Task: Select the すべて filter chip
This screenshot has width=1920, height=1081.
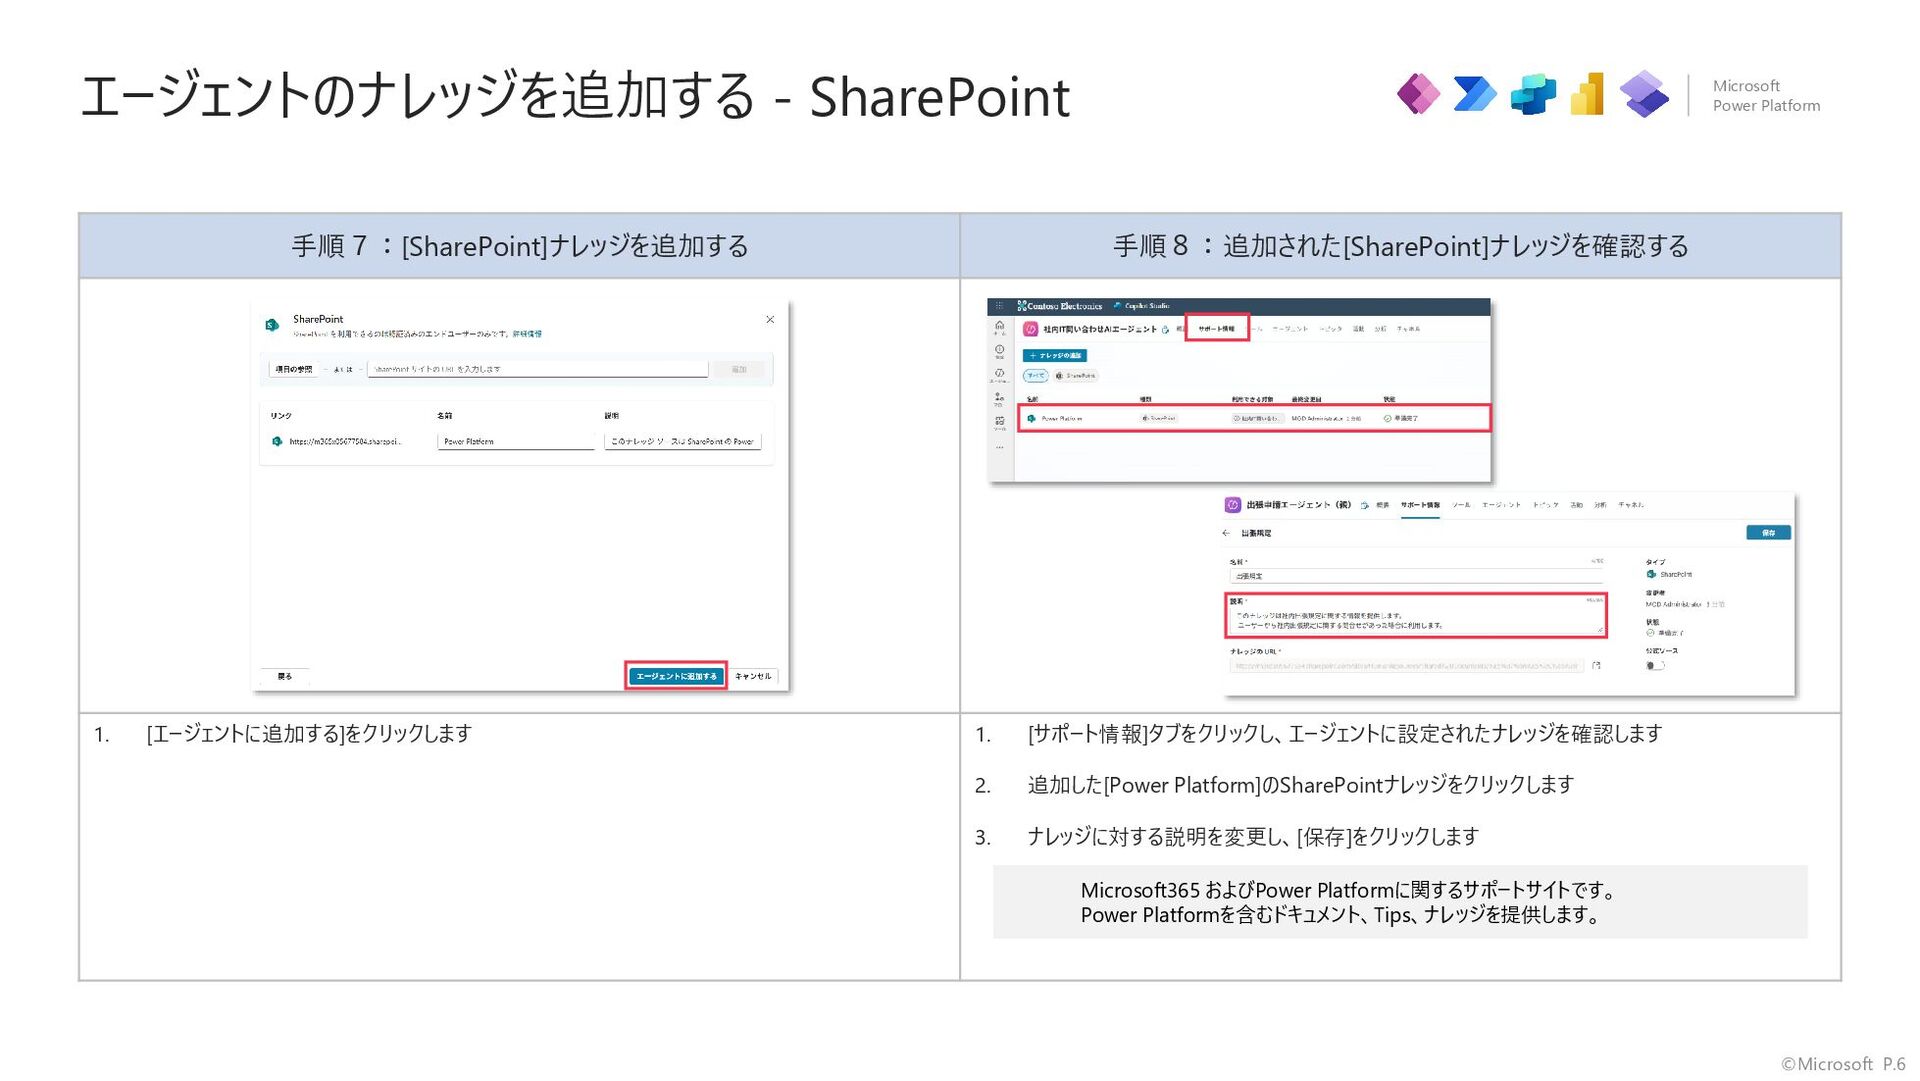Action: (x=1035, y=376)
